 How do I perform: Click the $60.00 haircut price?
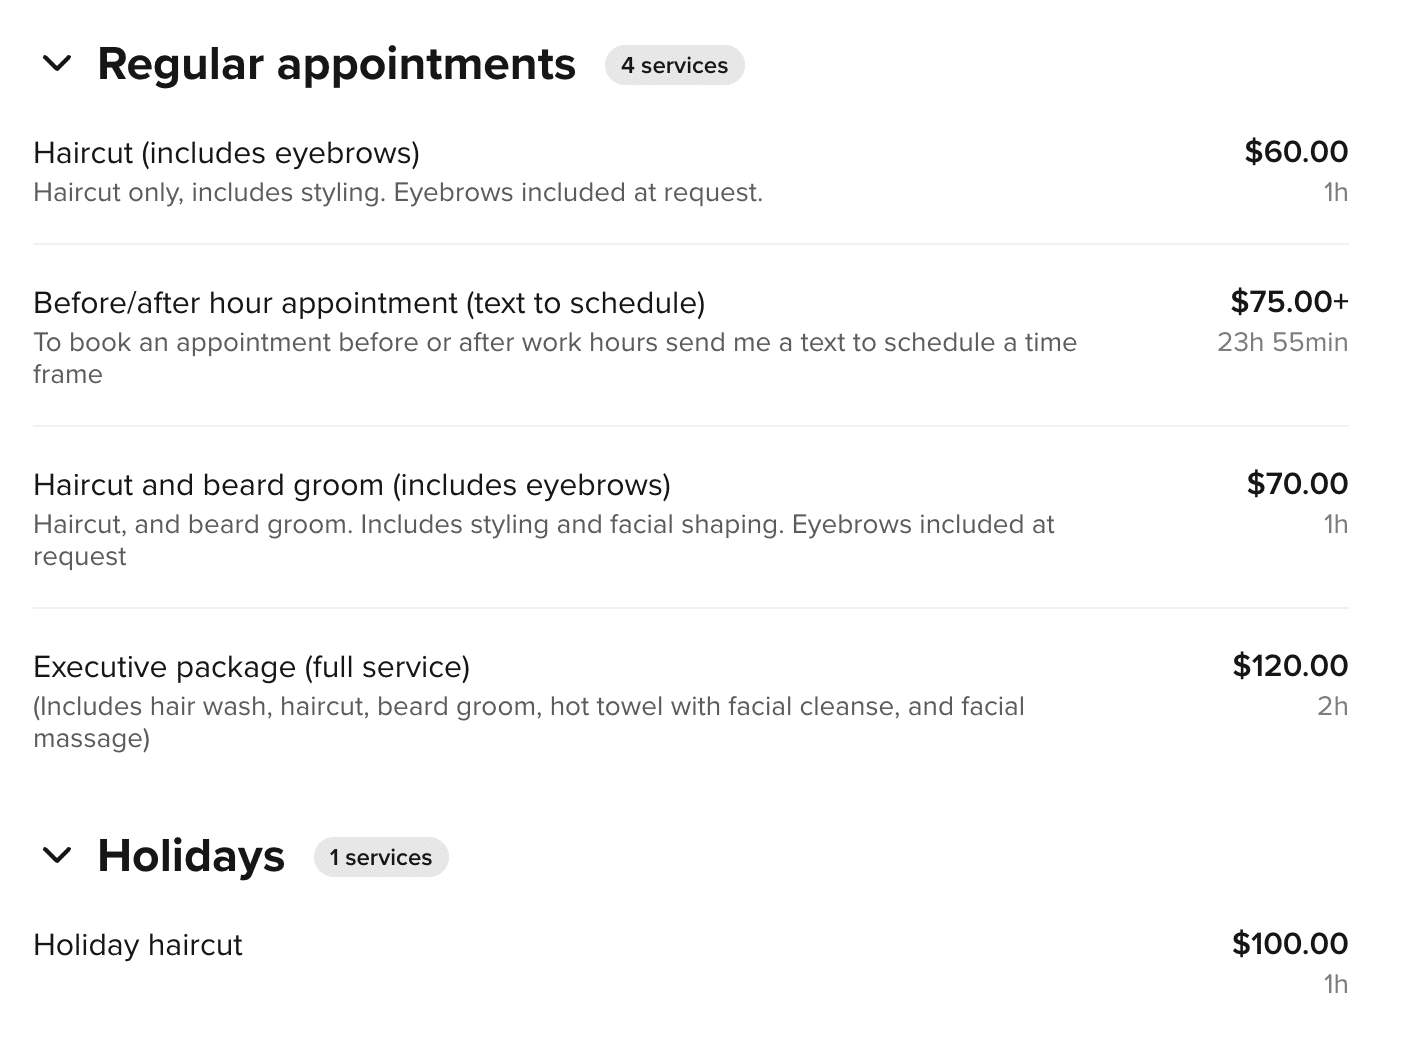point(1296,152)
